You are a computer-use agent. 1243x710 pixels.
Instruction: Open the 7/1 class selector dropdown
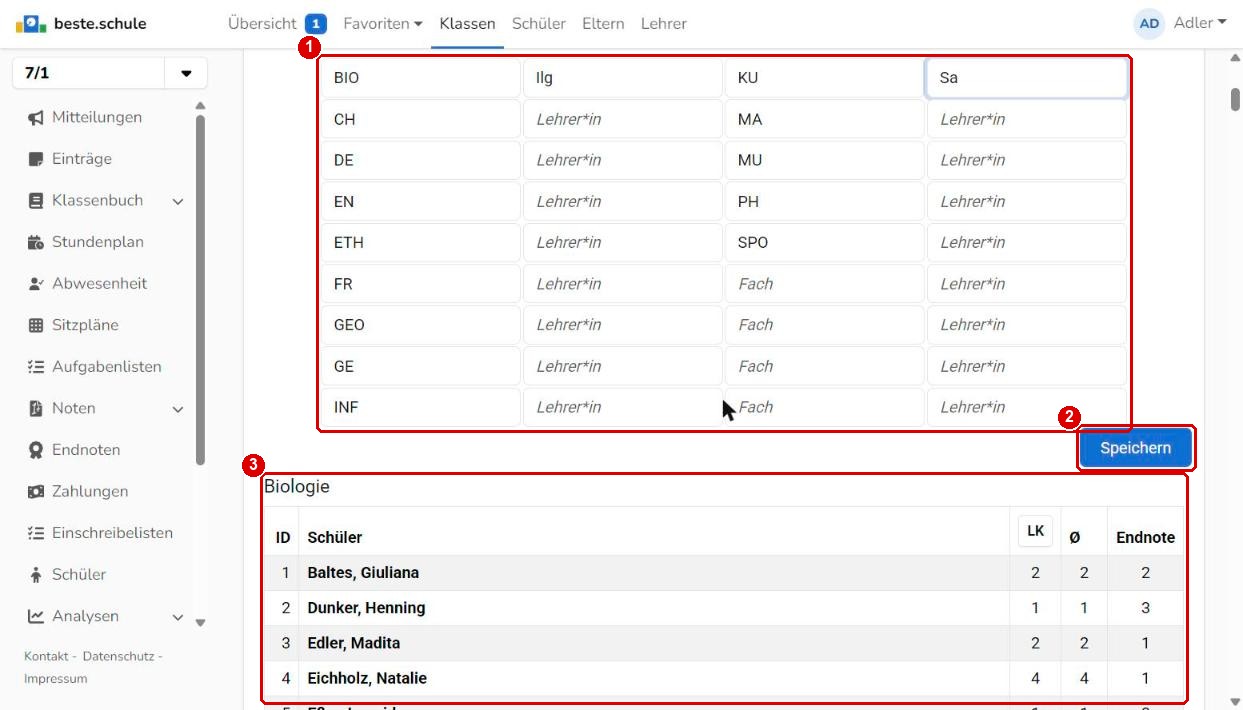click(x=186, y=74)
